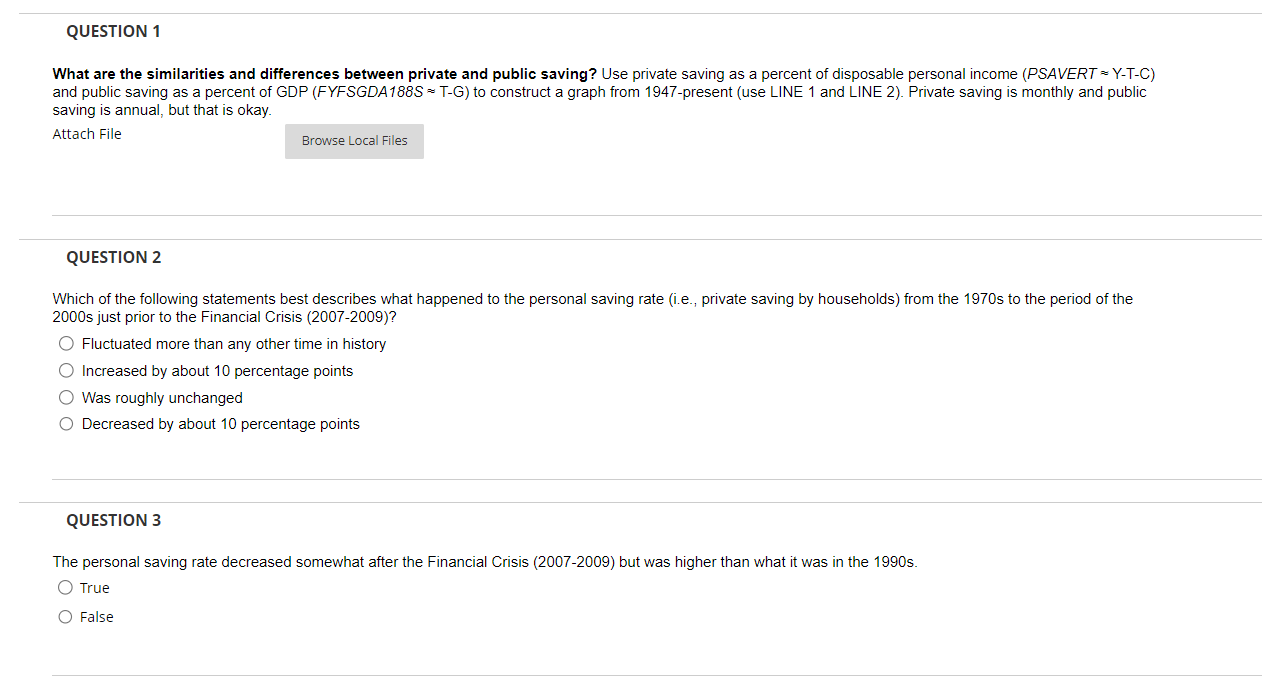Select the PSAVERT series mention in Question 1
Image resolution: width=1262 pixels, height=683 pixels.
point(1063,73)
